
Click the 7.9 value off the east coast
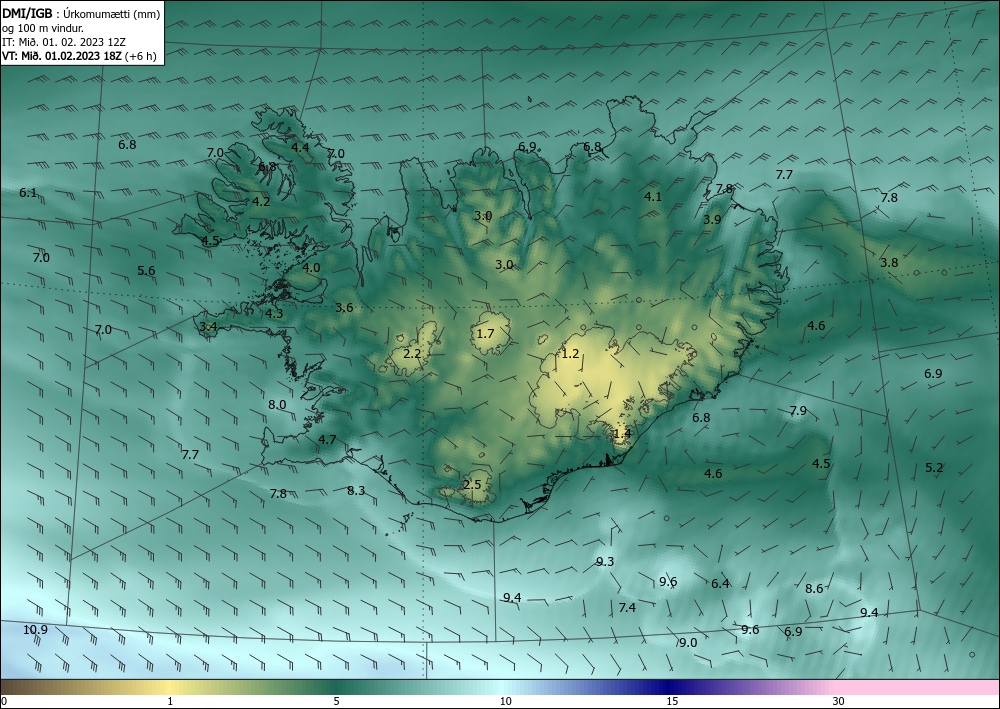pos(798,411)
